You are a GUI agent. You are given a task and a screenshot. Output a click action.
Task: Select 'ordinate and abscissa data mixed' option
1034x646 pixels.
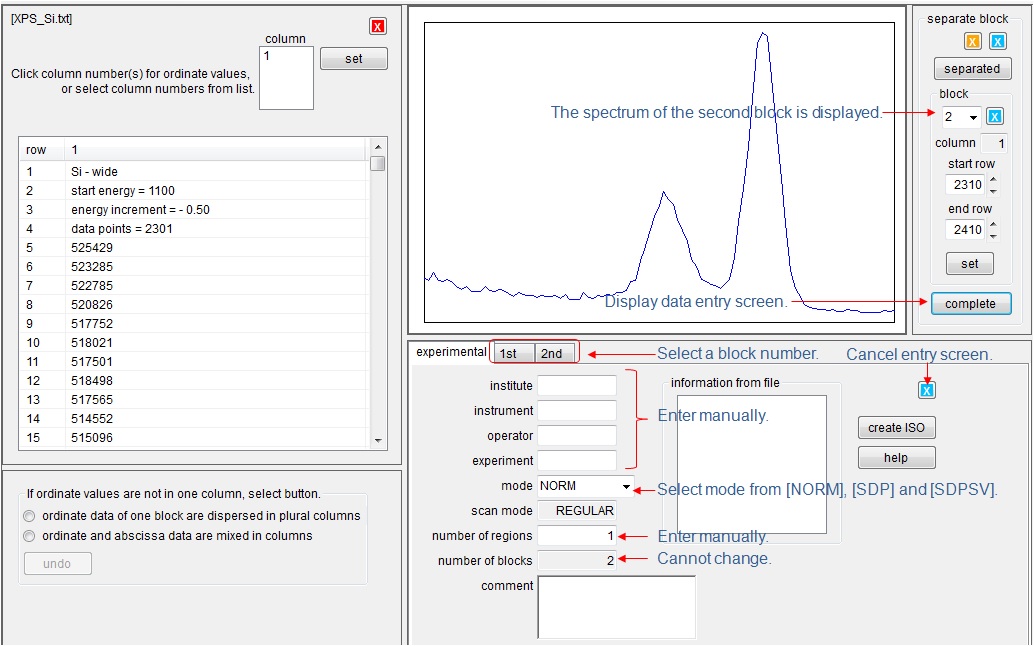(x=30, y=536)
